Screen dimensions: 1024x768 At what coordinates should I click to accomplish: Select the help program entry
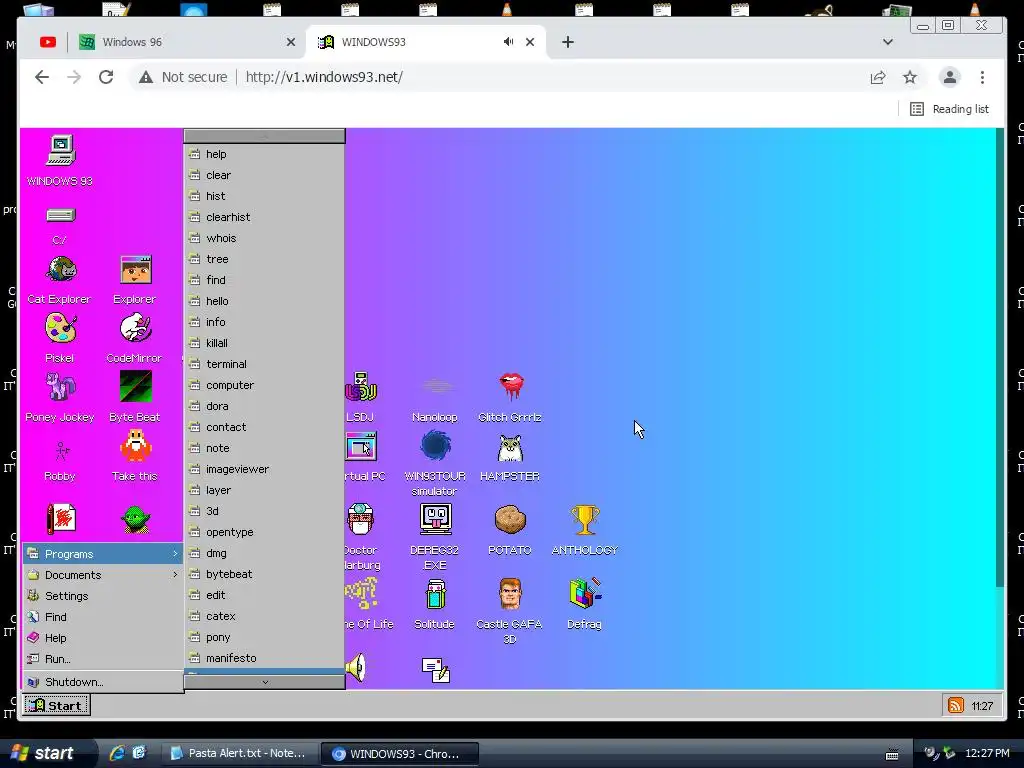point(264,154)
